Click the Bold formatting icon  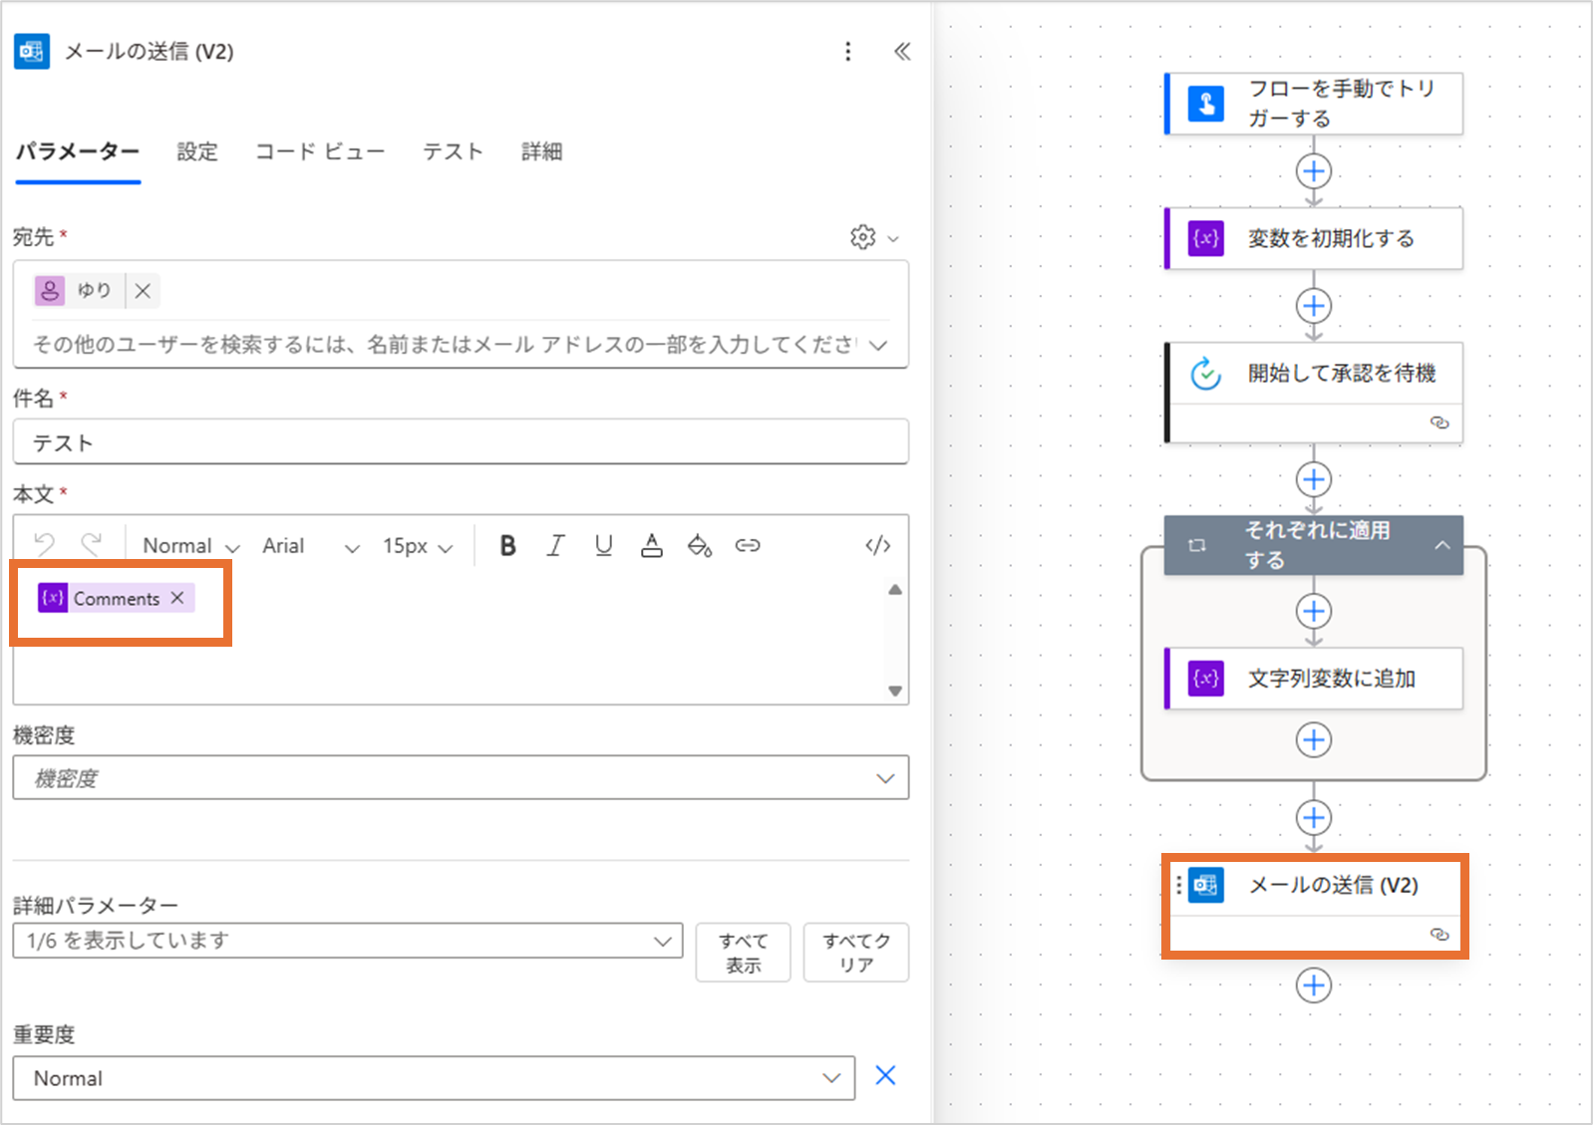point(508,545)
